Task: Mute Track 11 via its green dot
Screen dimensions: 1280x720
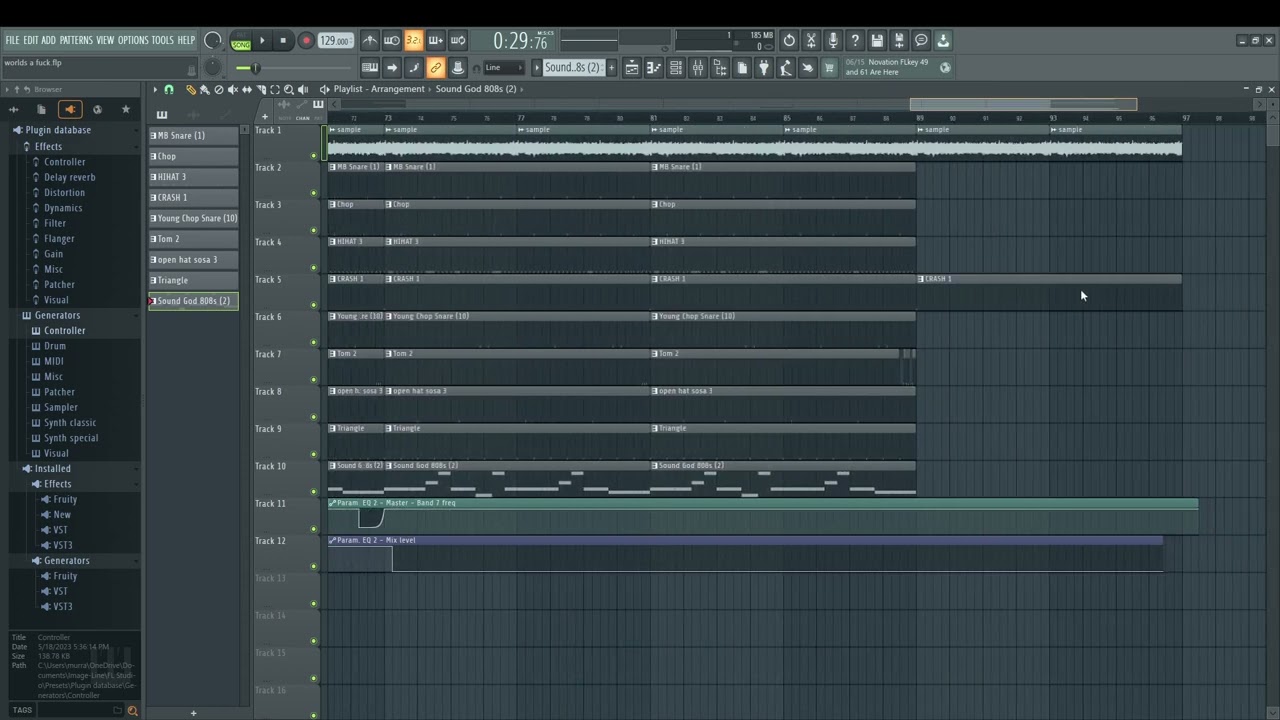Action: pos(314,530)
